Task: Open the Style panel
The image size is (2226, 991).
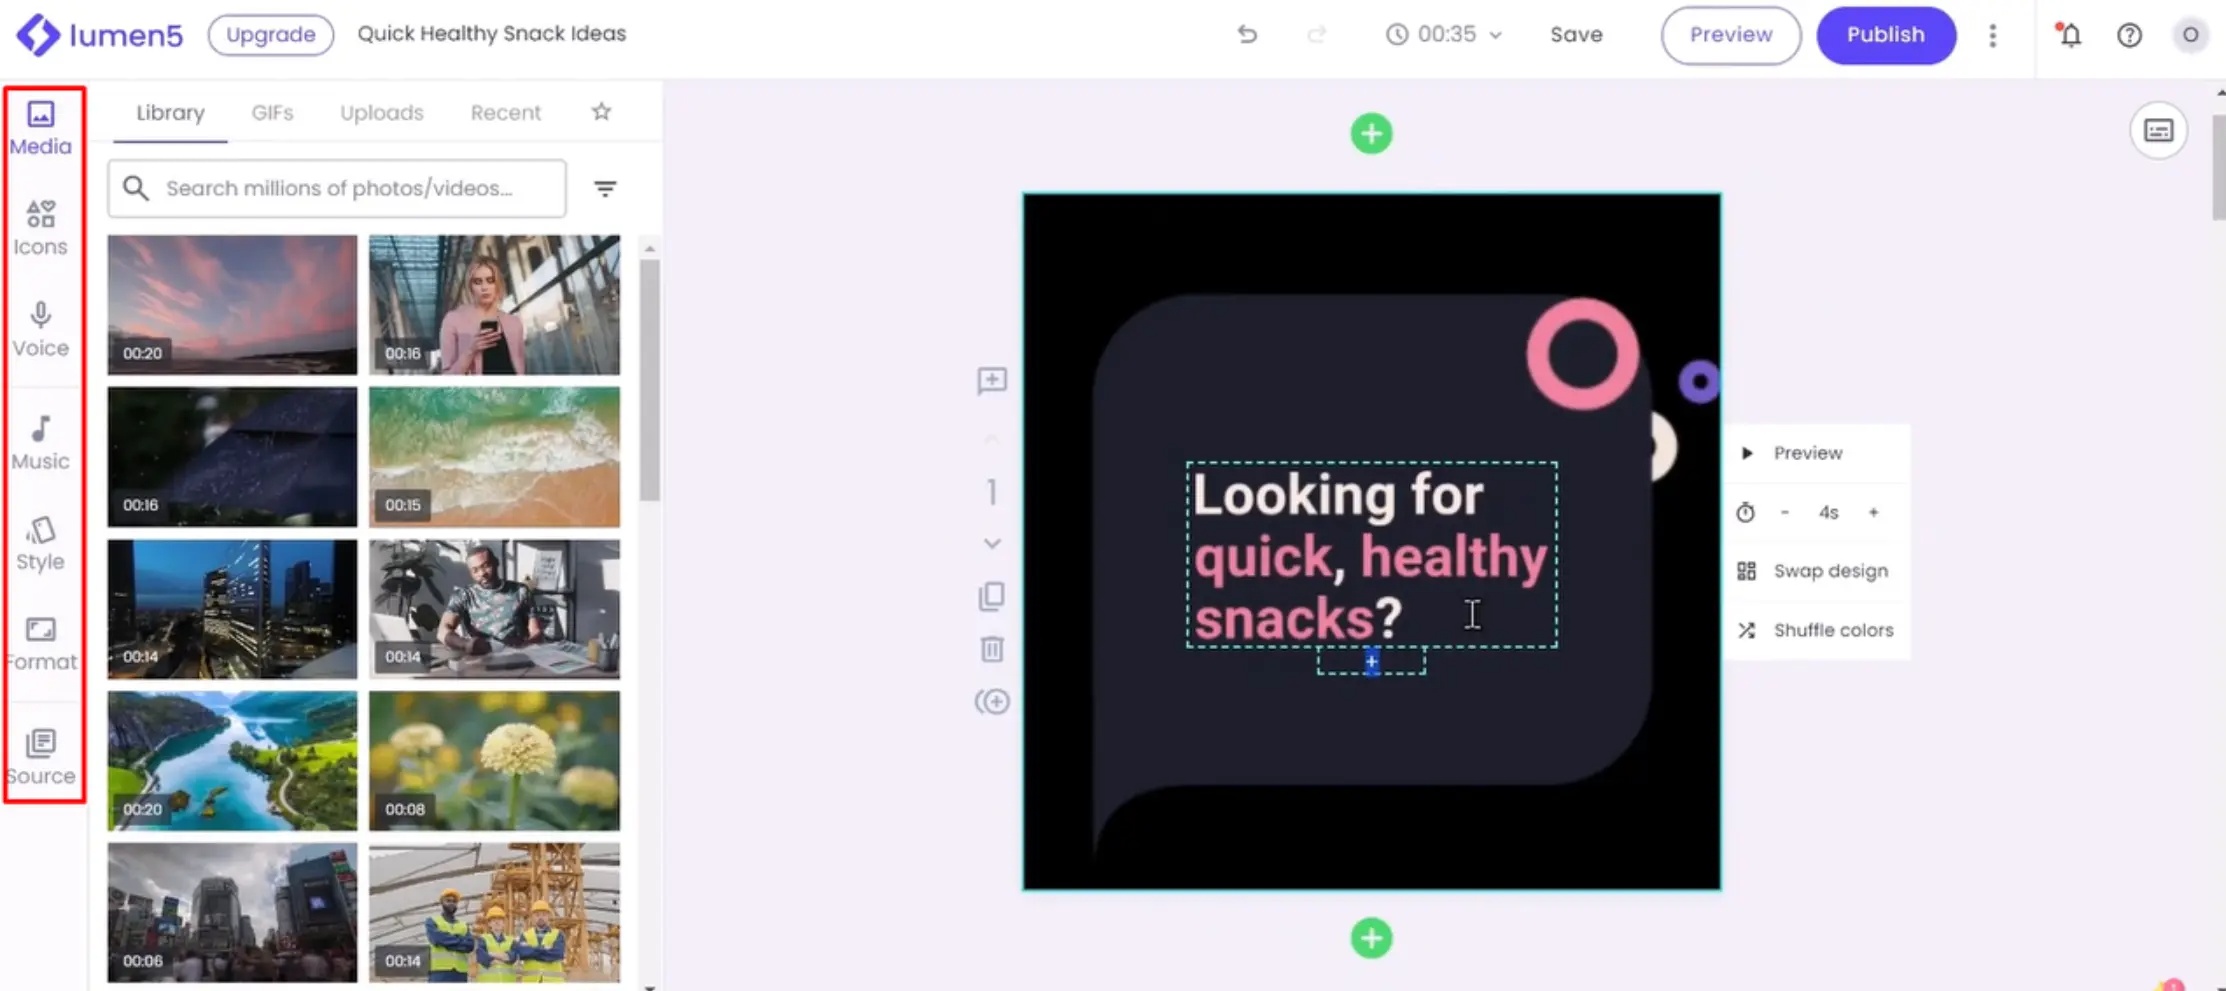Action: (40, 543)
